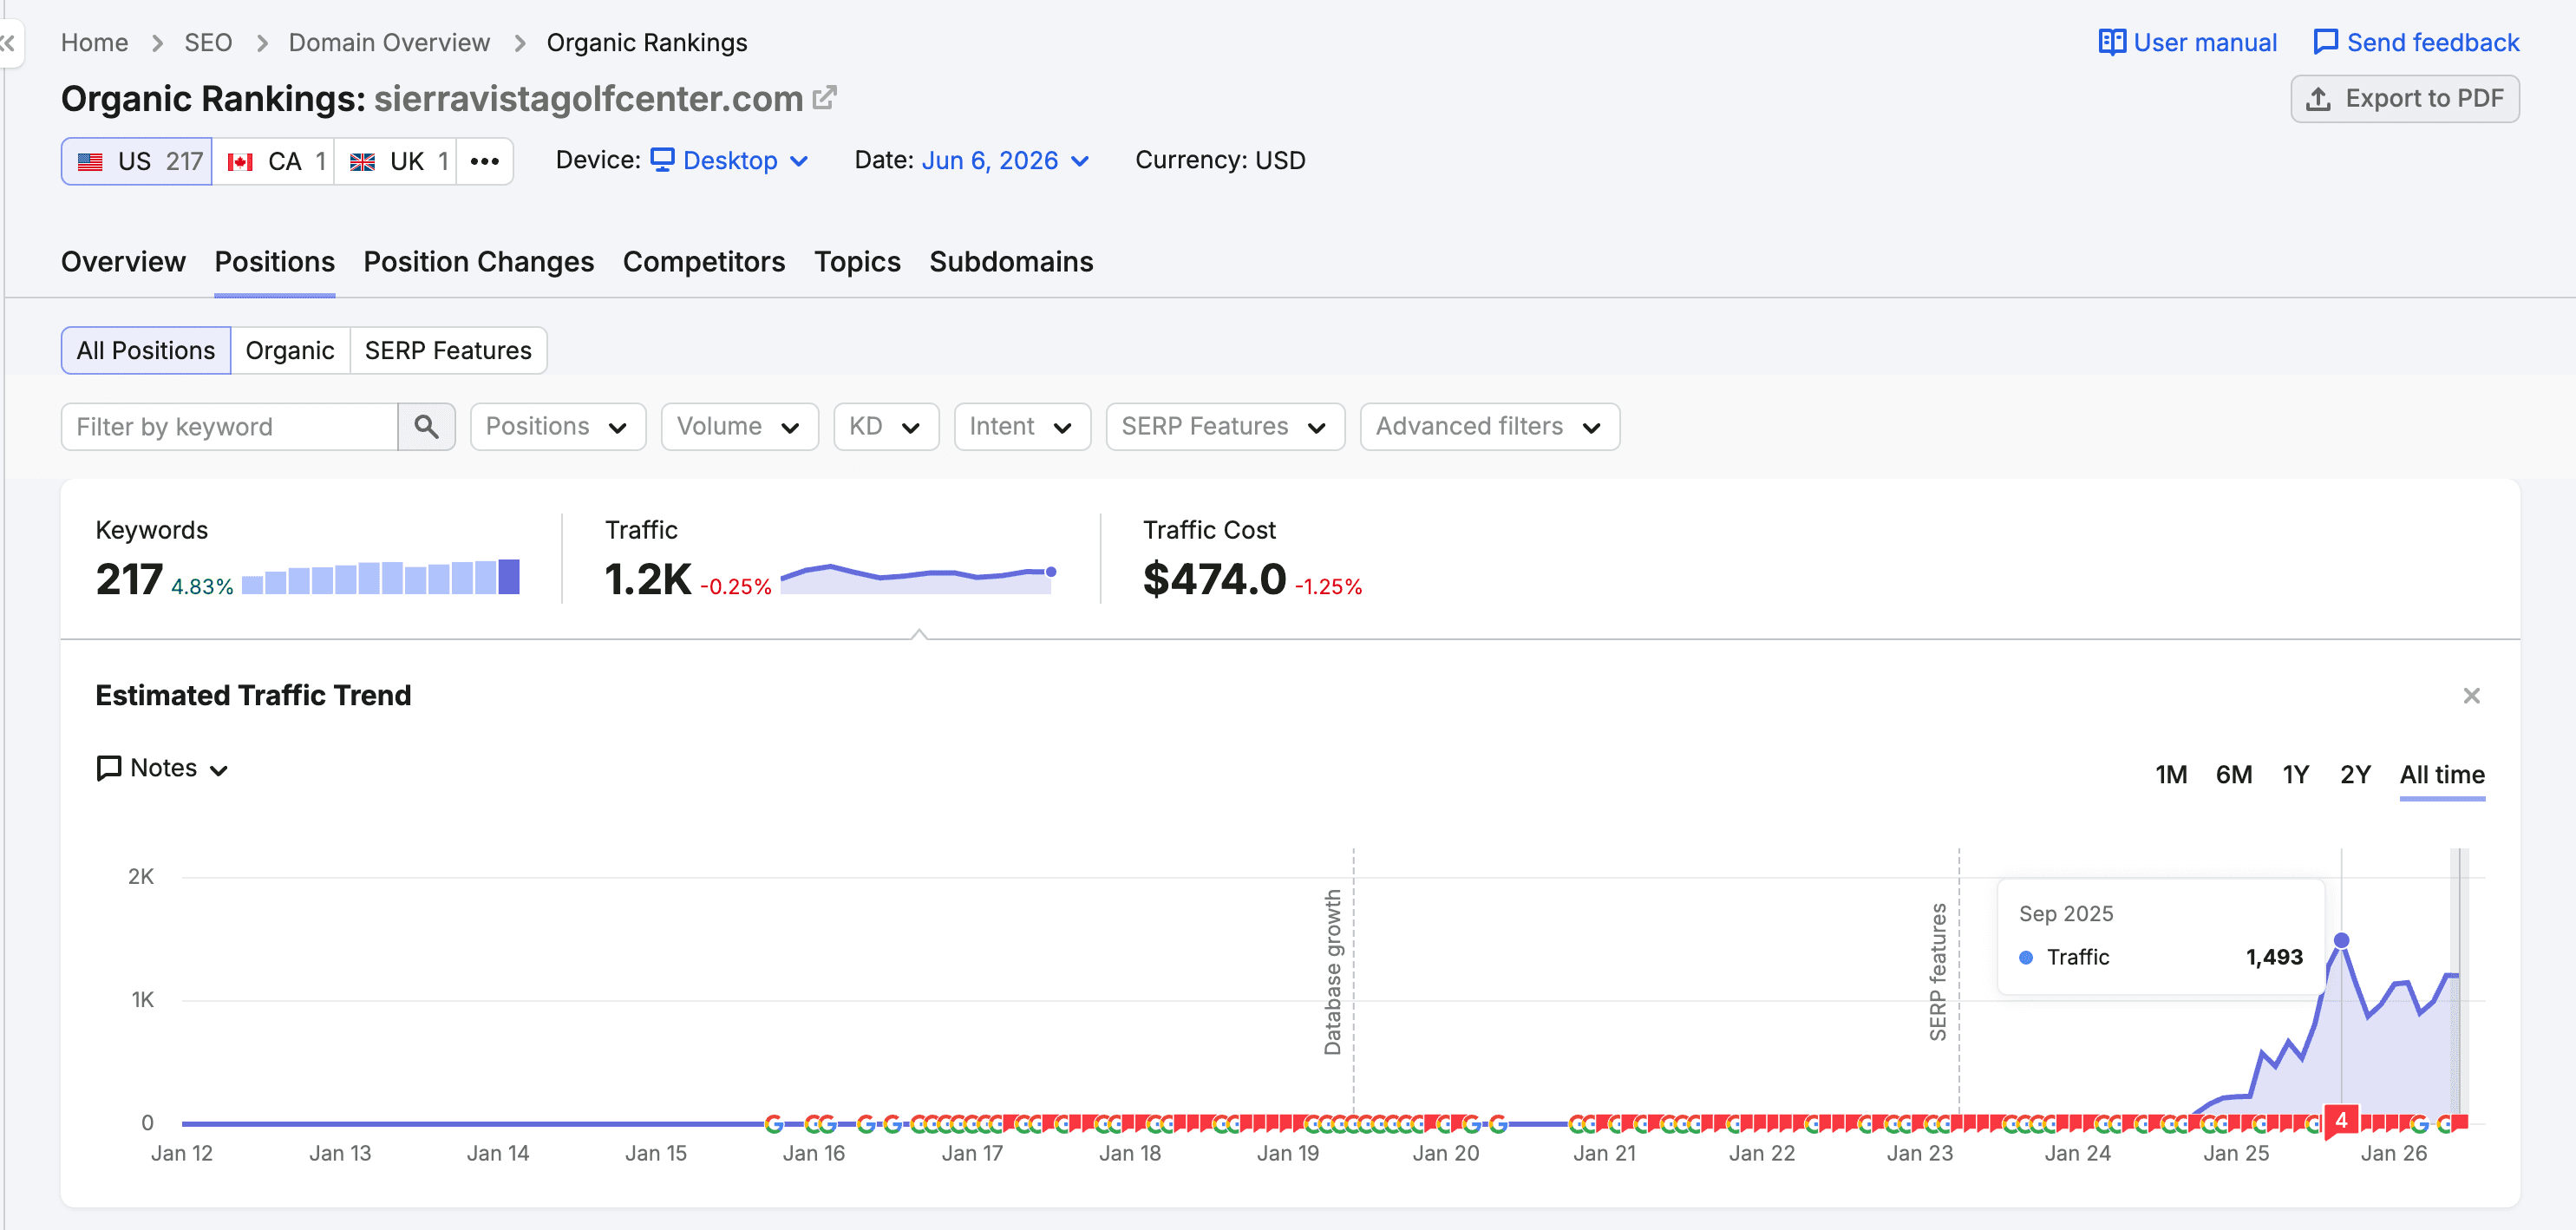Go to the Overview tab
This screenshot has width=2576, height=1230.
[123, 262]
